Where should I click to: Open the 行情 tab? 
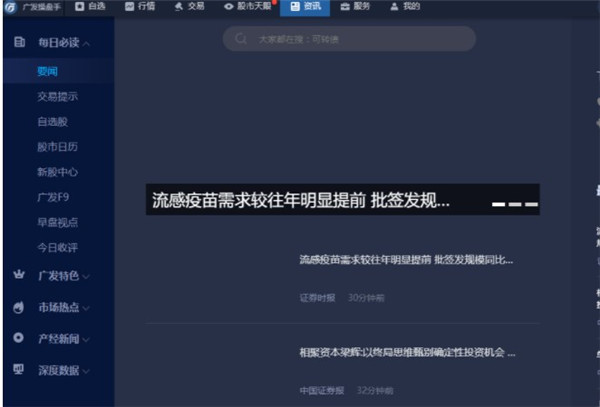(x=140, y=7)
